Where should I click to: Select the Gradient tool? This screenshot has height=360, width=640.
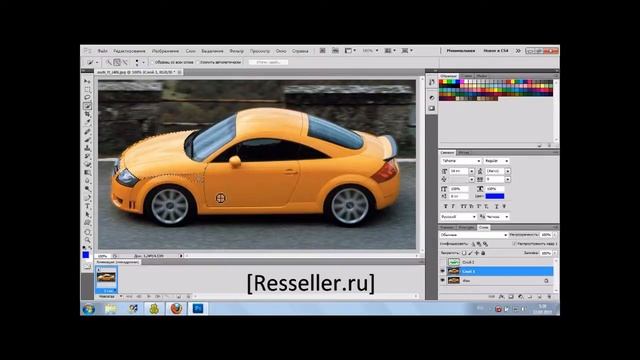pos(87,172)
